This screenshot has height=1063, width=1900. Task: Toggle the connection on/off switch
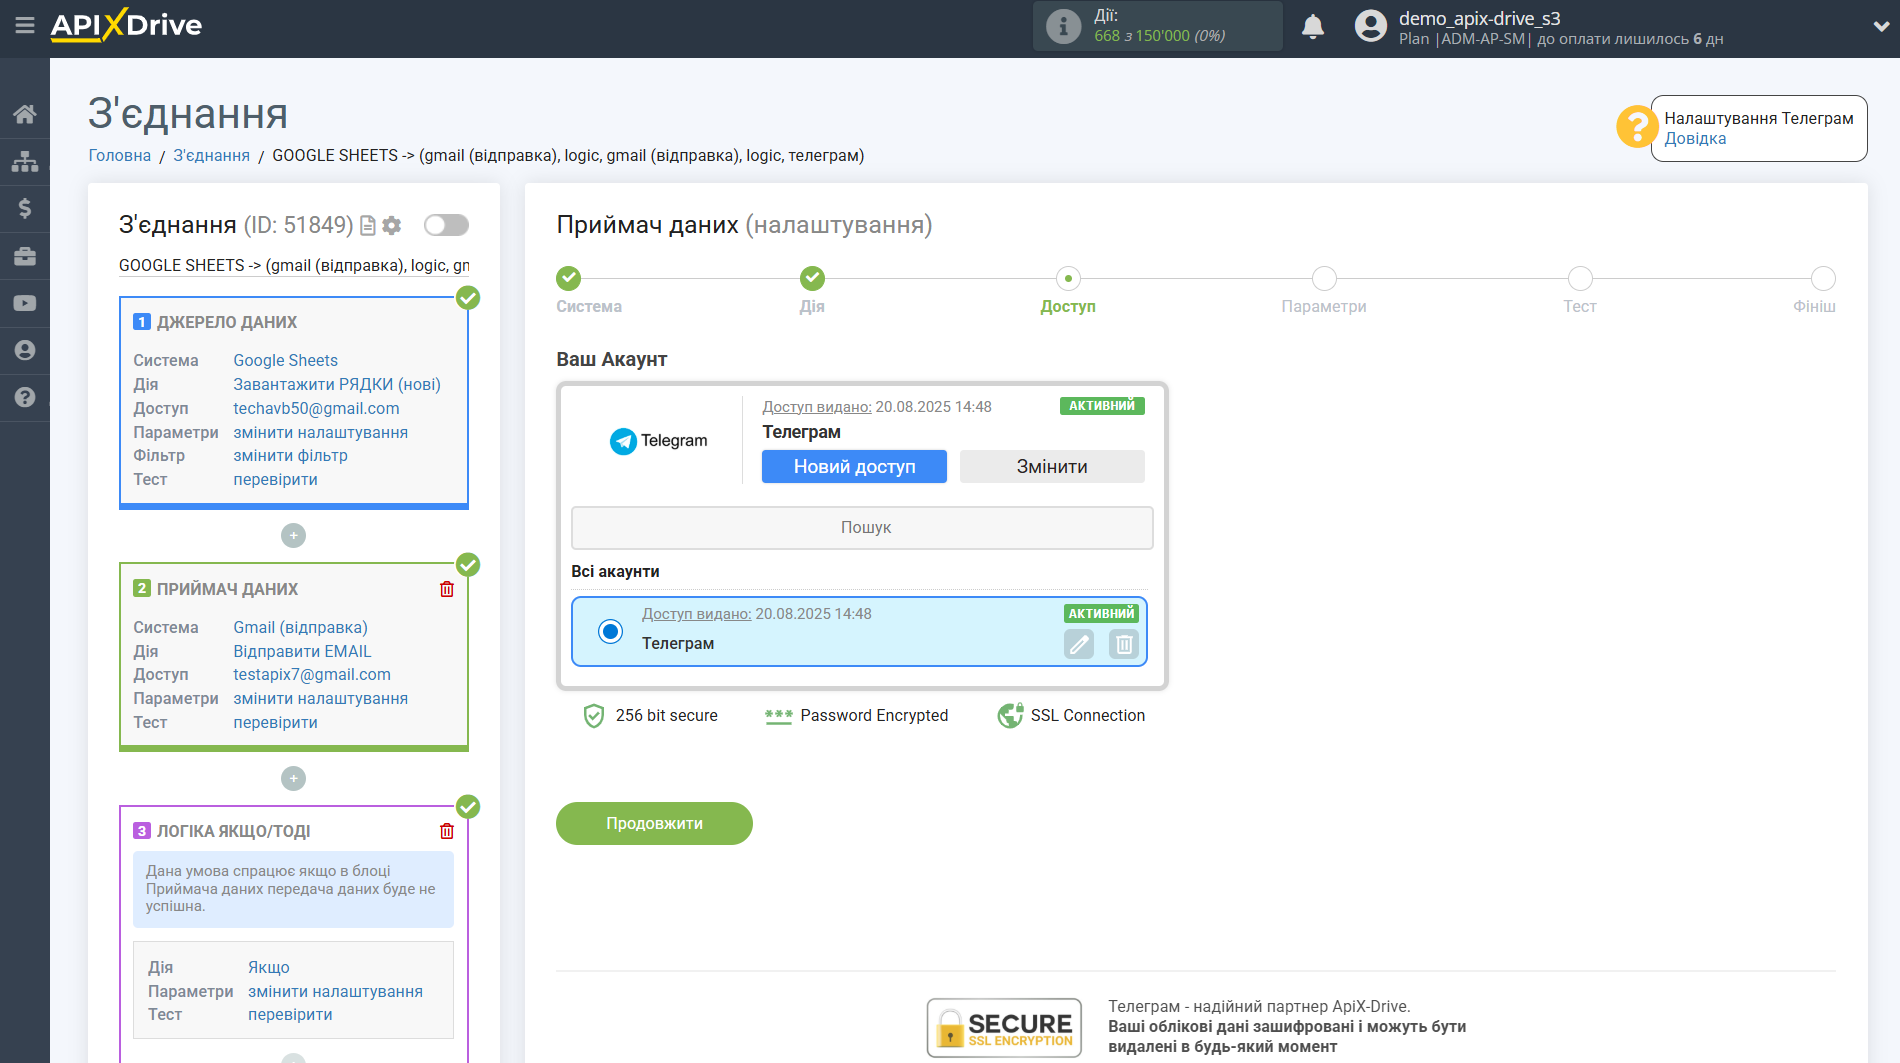(446, 225)
